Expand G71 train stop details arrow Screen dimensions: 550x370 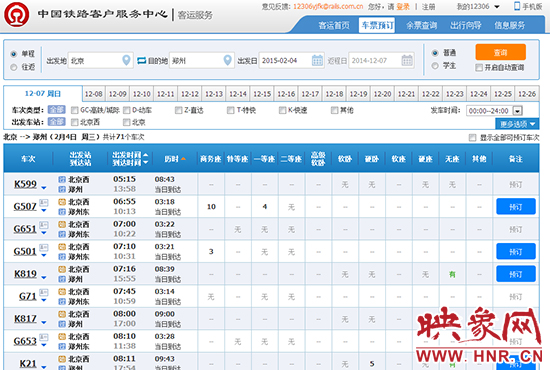(44, 300)
